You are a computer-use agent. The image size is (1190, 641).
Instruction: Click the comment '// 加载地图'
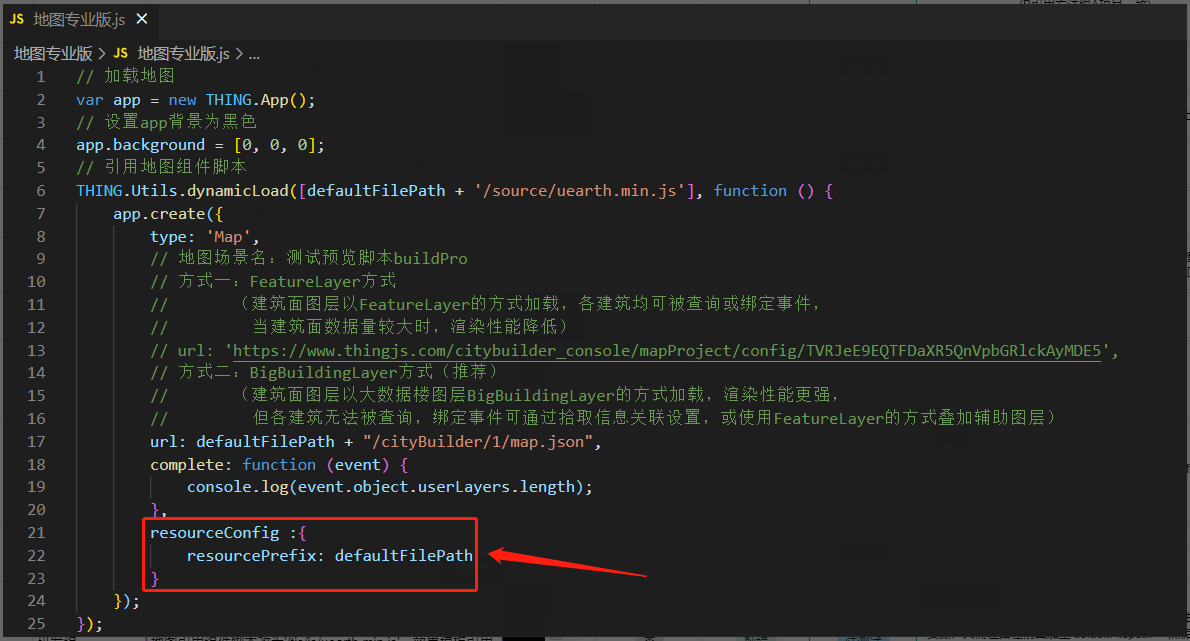click(x=125, y=76)
